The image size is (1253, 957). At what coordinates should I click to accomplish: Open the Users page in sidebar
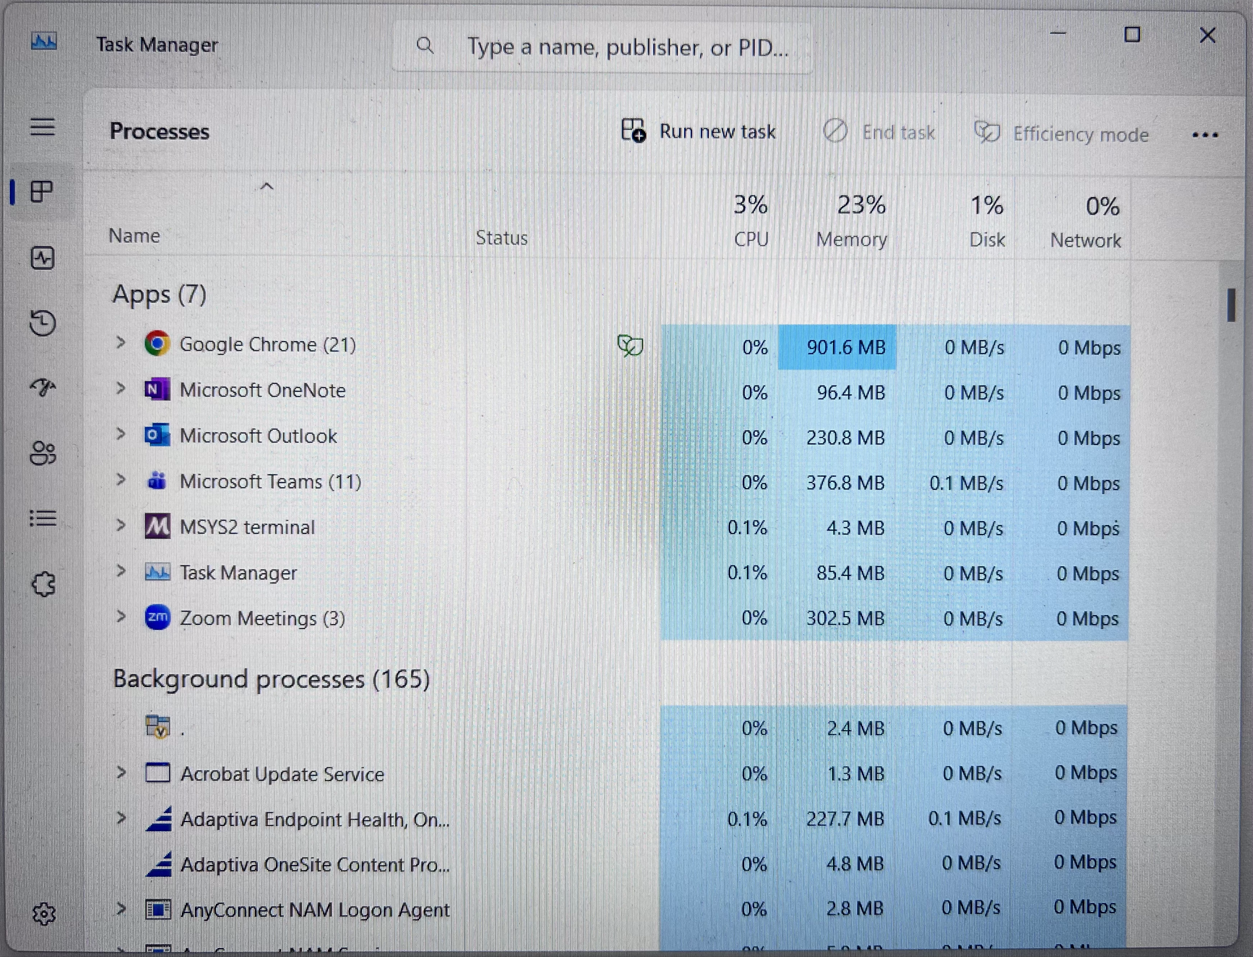point(42,453)
